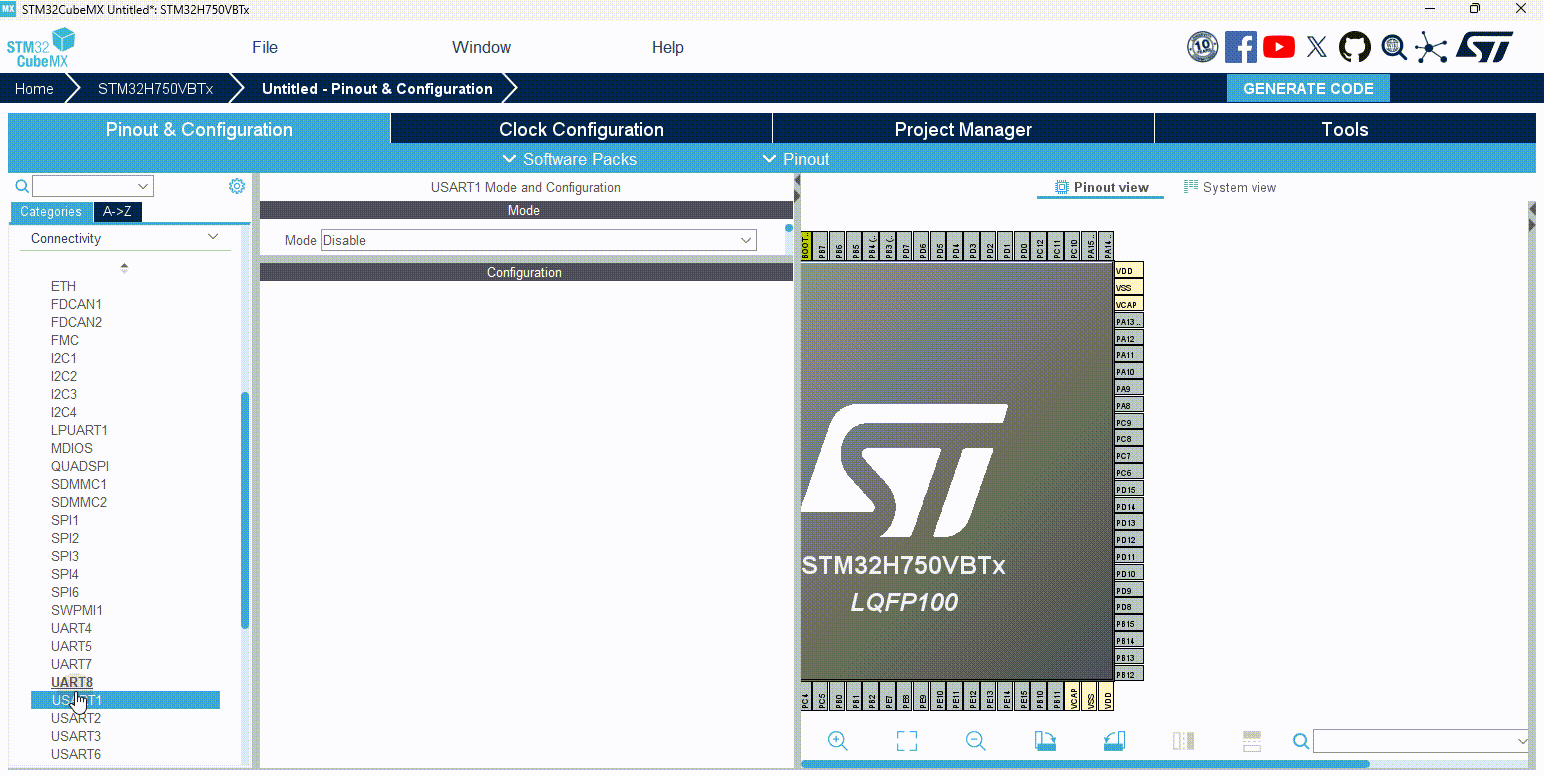Image resolution: width=1544 pixels, height=776 pixels.
Task: Click the vertical split view icon
Action: click(1183, 741)
